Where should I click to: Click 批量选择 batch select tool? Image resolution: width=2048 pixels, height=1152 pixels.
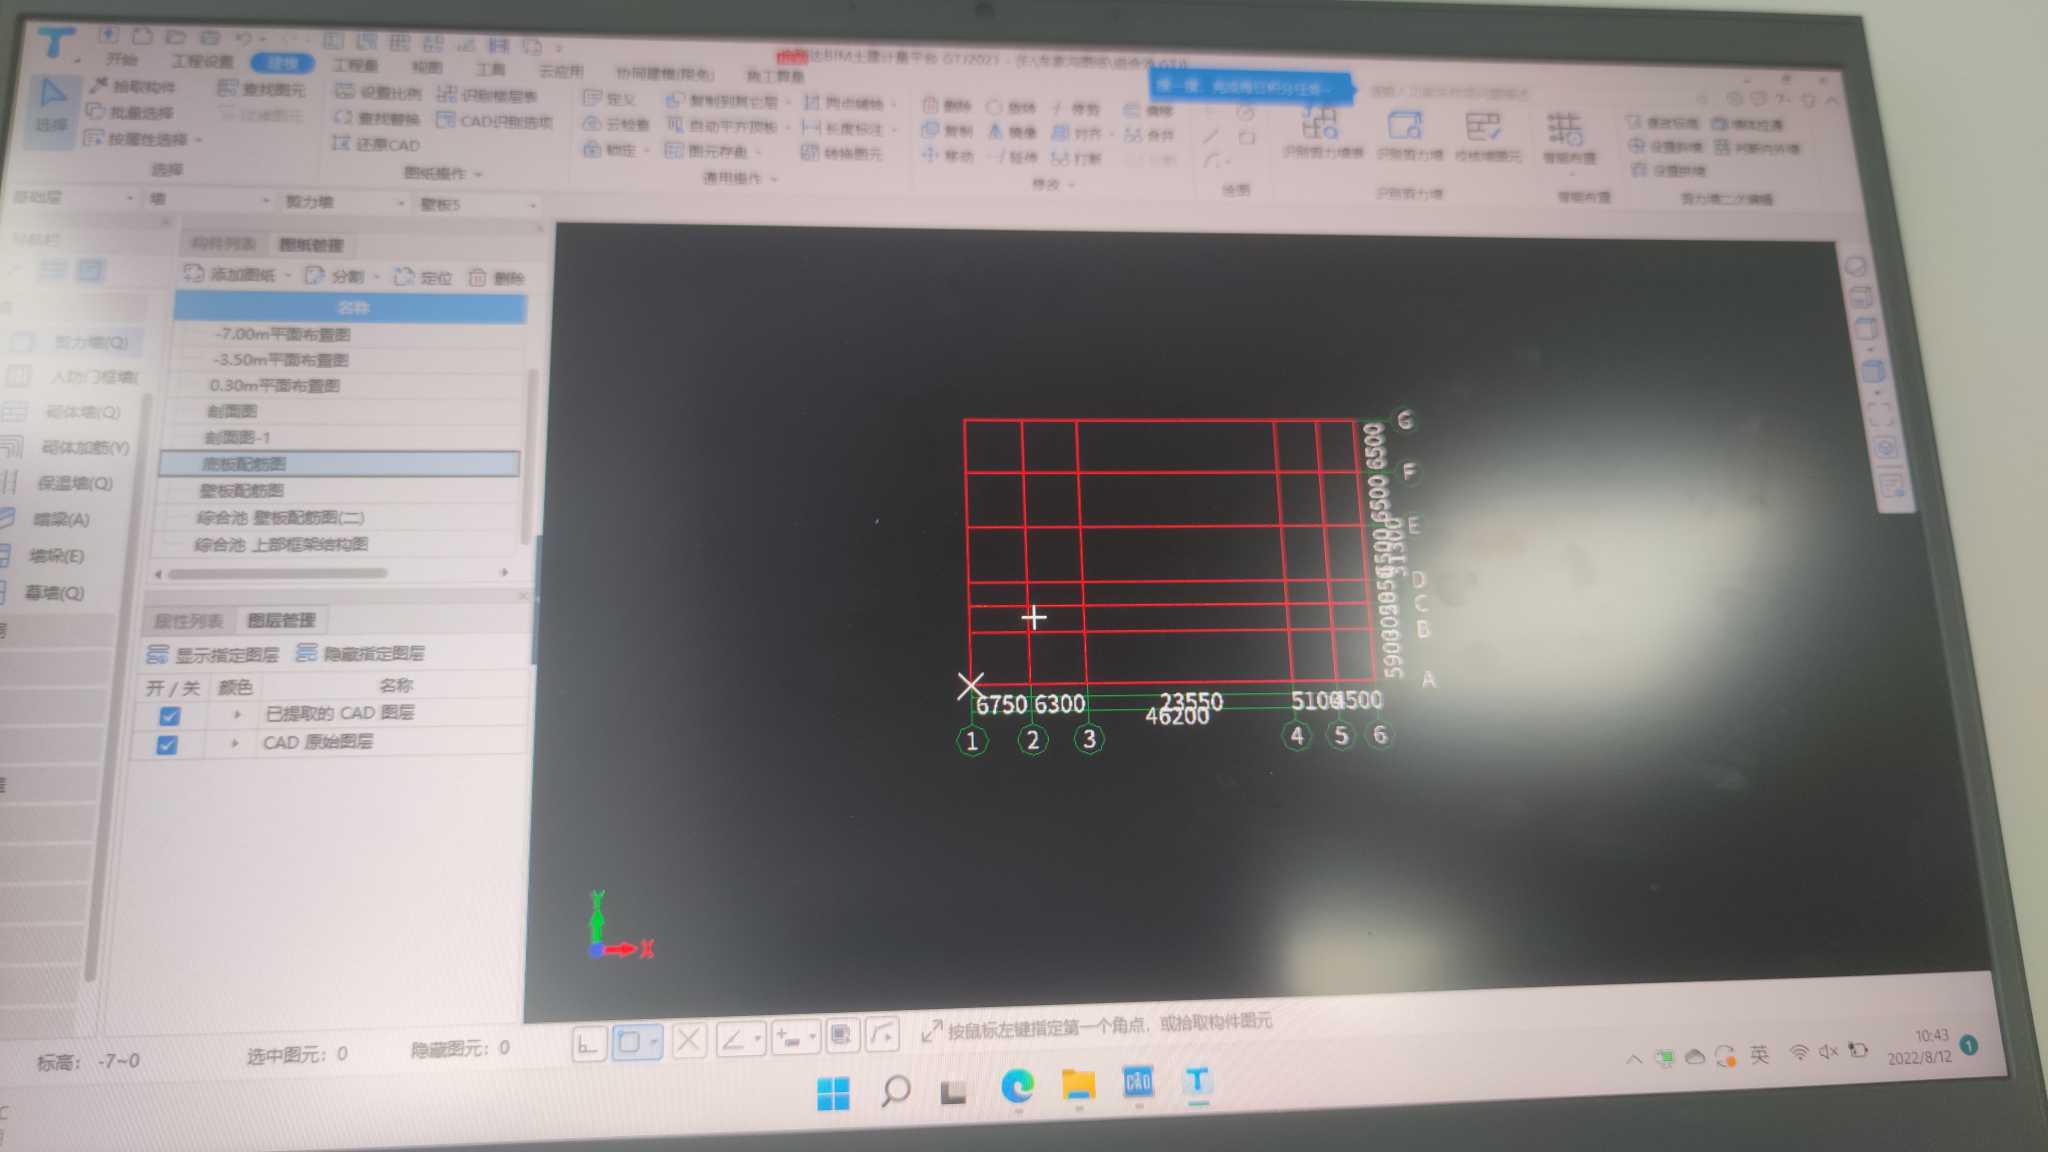point(130,112)
